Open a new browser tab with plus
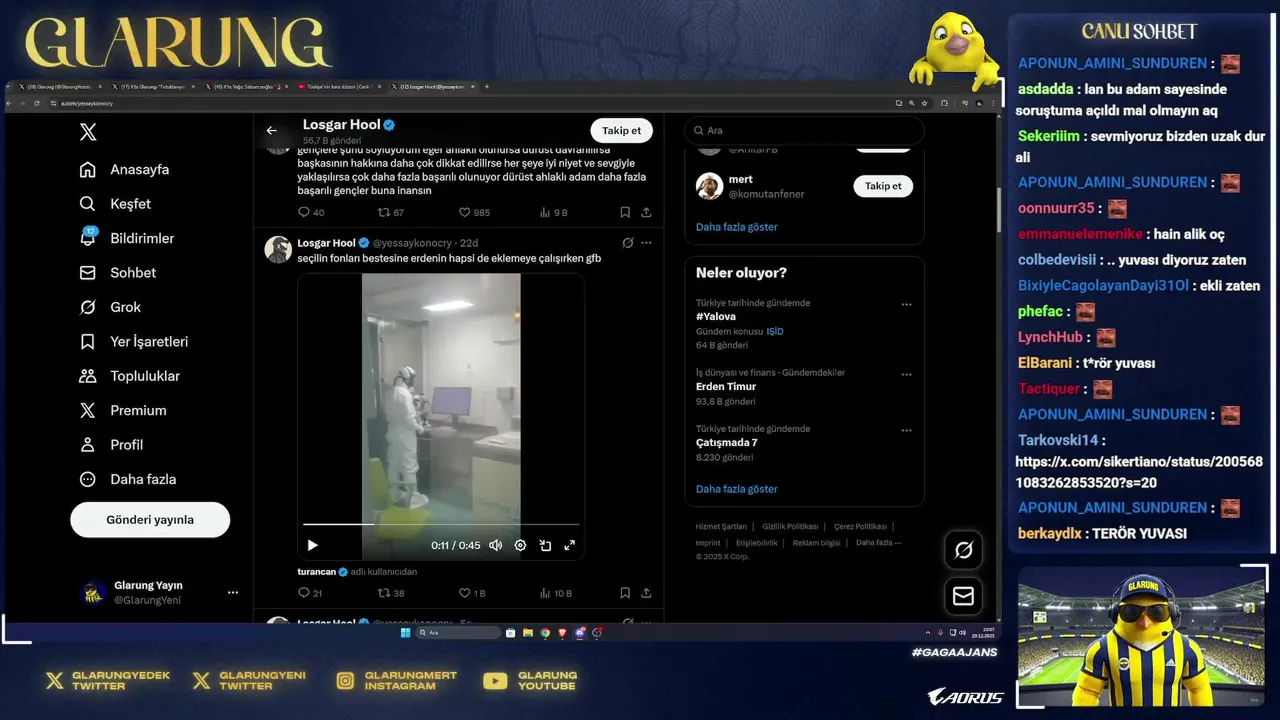1280x720 pixels. pyautogui.click(x=487, y=87)
